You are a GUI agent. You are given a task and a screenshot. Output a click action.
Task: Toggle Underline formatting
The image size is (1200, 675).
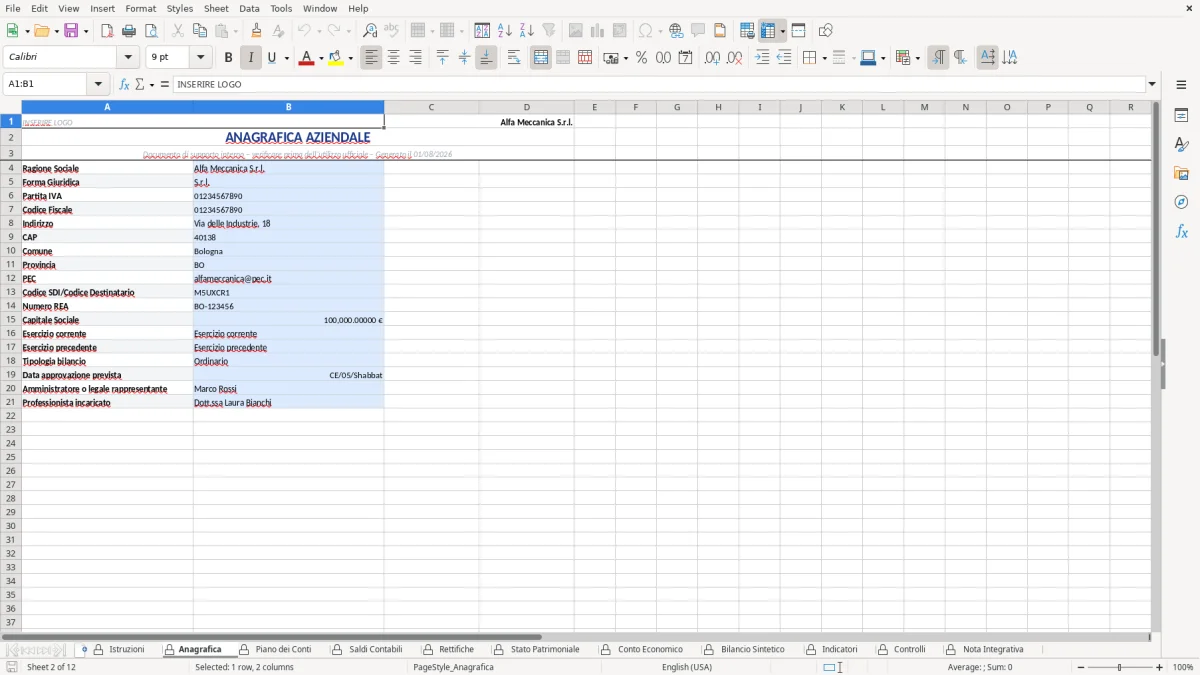point(271,58)
